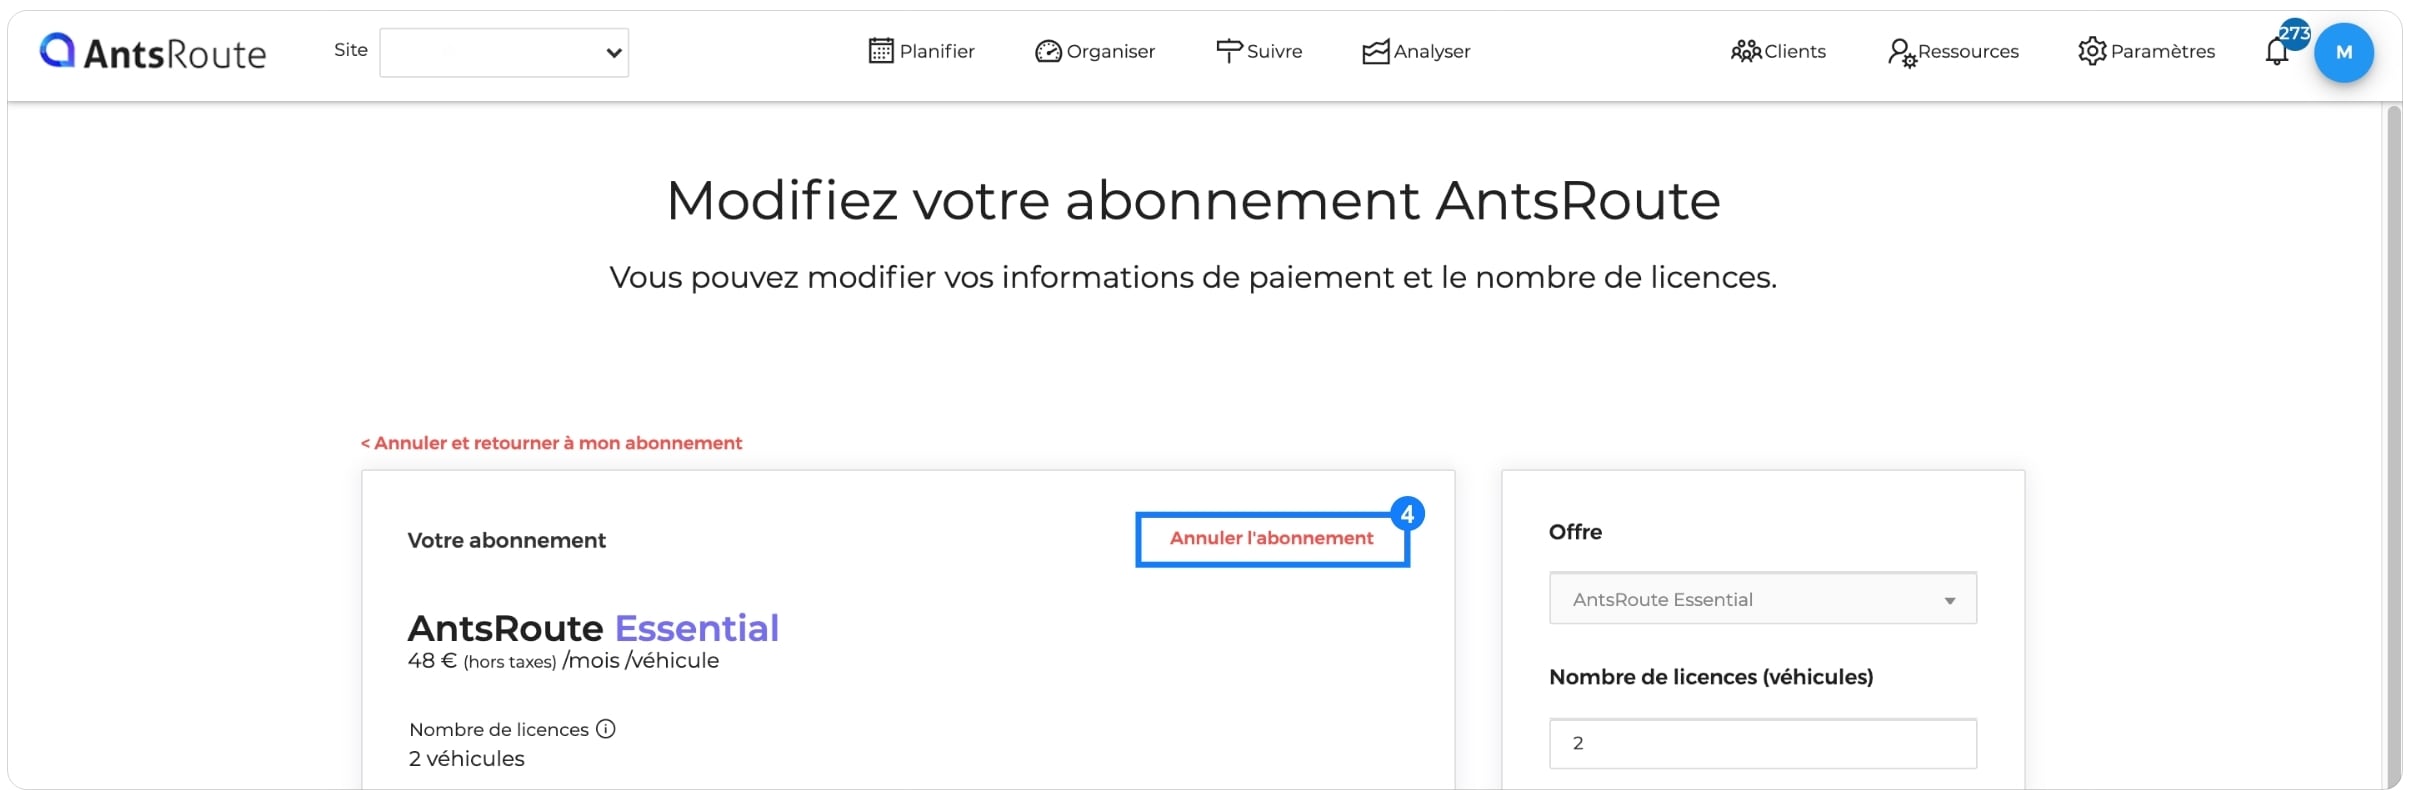Open the user avatar M menu
This screenshot has height=799, width=2410.
click(x=2344, y=53)
